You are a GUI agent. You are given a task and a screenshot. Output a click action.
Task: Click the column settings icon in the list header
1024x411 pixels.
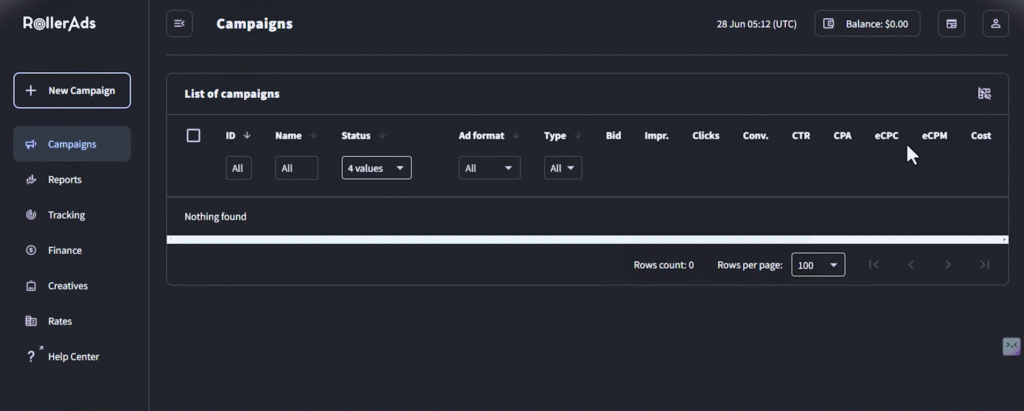(x=984, y=94)
